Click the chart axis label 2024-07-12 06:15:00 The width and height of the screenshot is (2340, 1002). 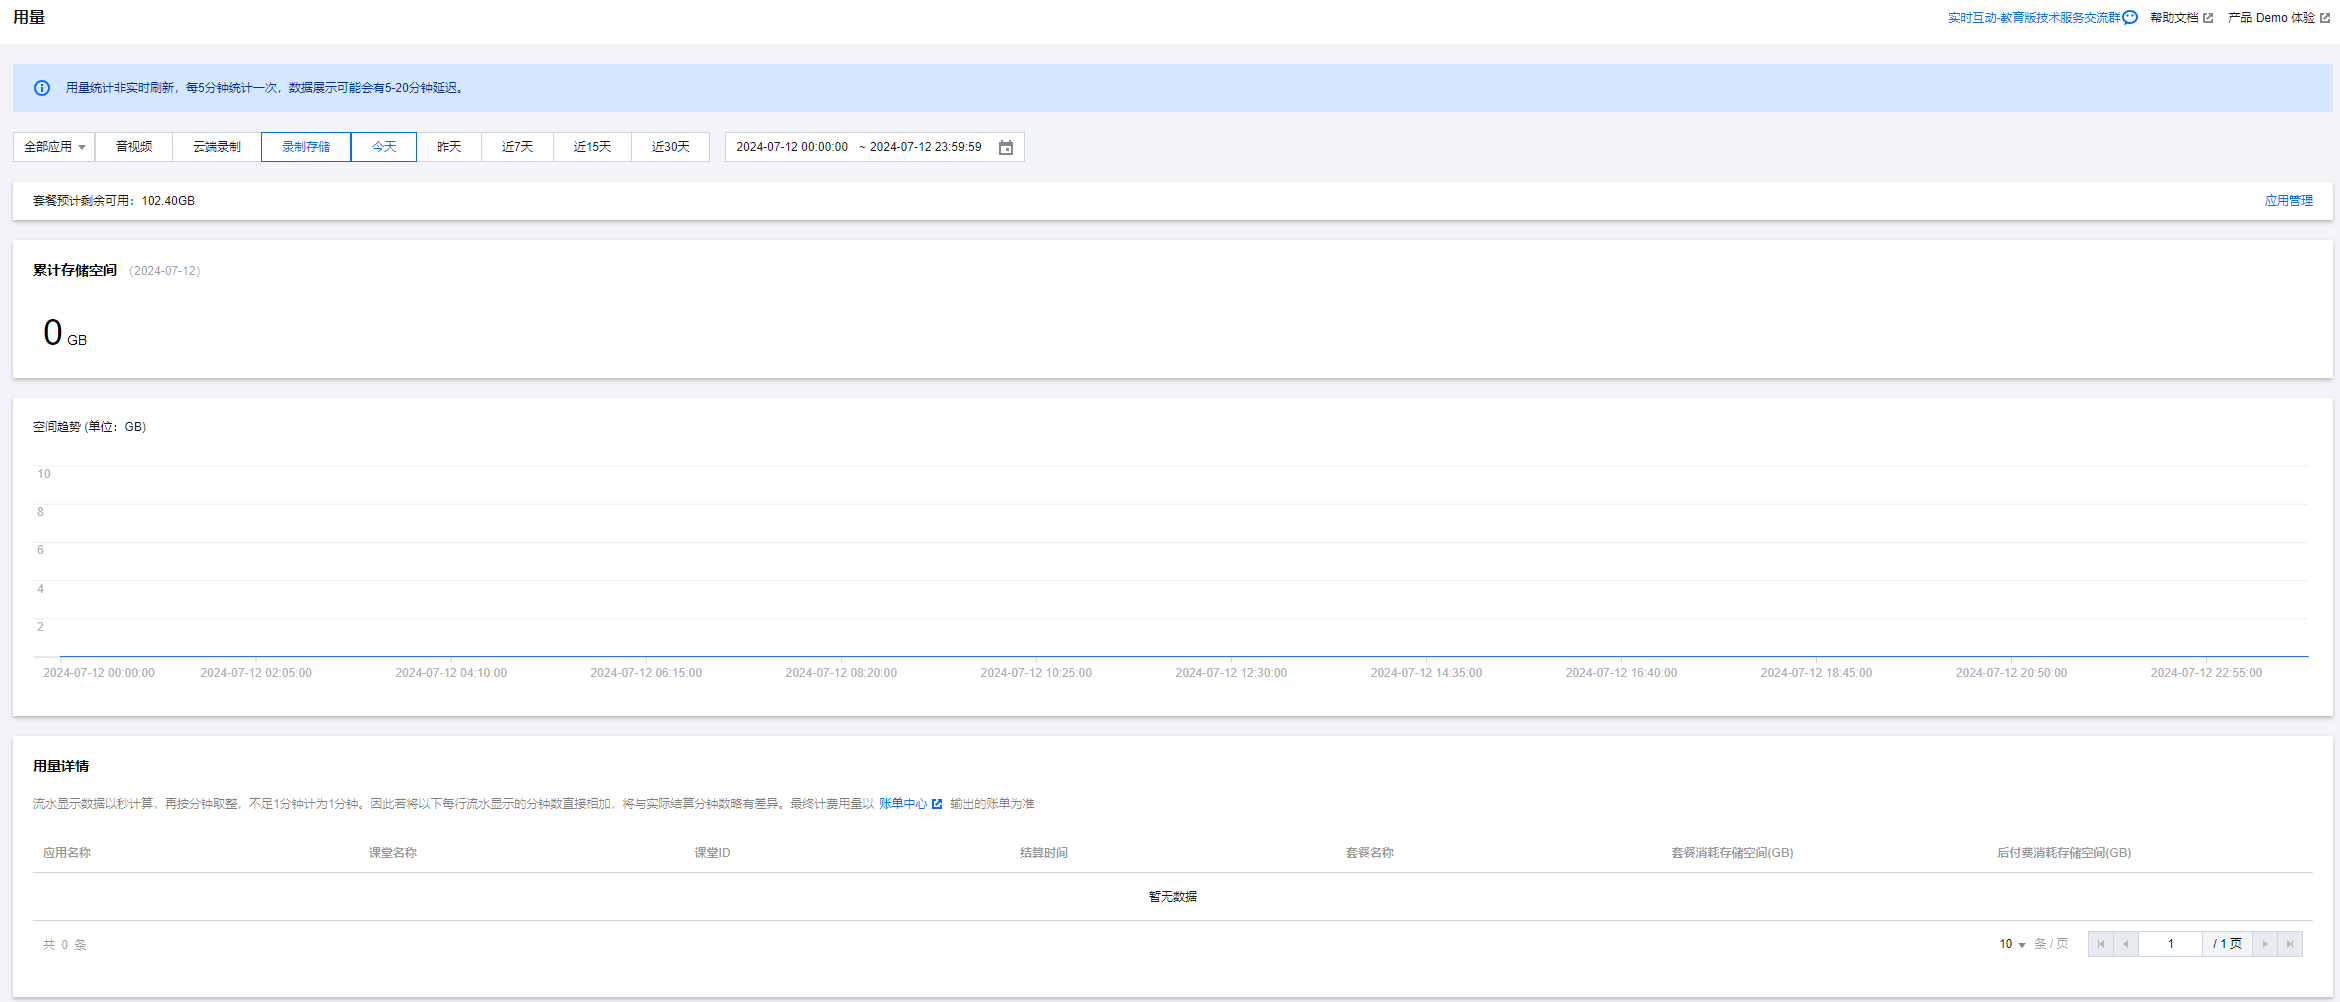click(x=646, y=673)
